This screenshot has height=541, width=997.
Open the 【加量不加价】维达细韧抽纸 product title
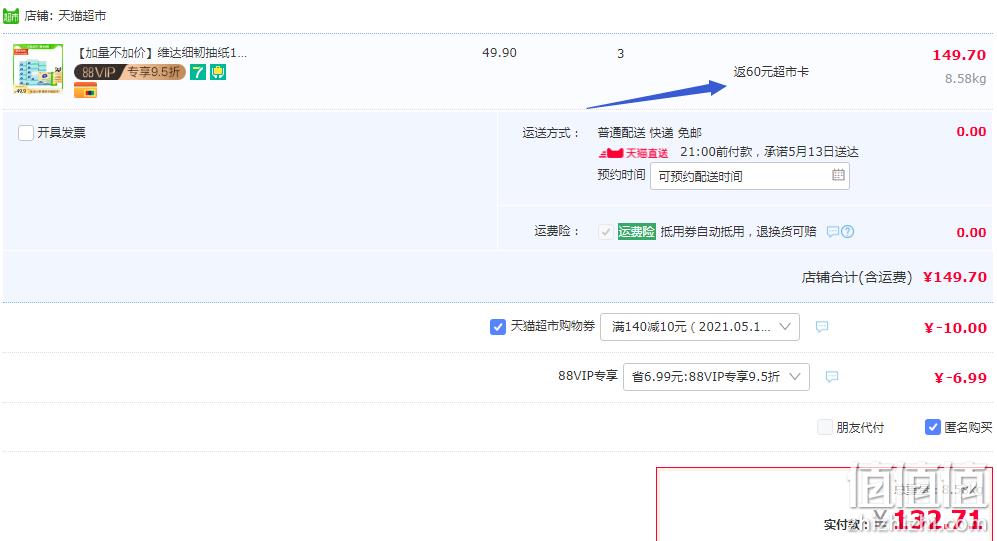[x=162, y=53]
